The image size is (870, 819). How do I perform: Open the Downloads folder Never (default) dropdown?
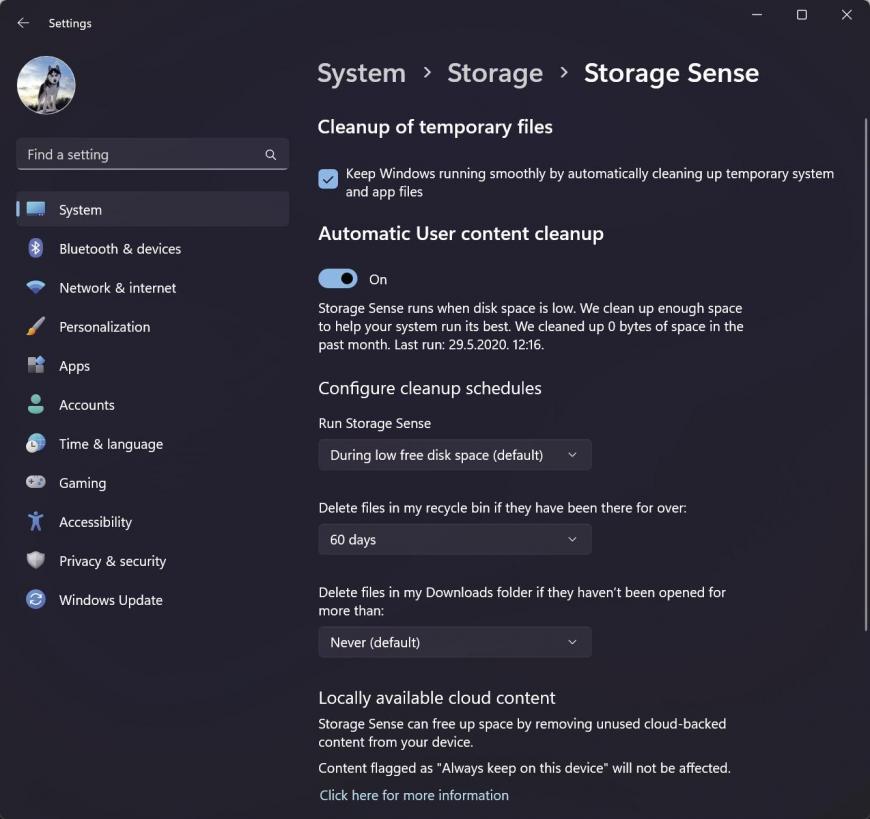point(455,642)
